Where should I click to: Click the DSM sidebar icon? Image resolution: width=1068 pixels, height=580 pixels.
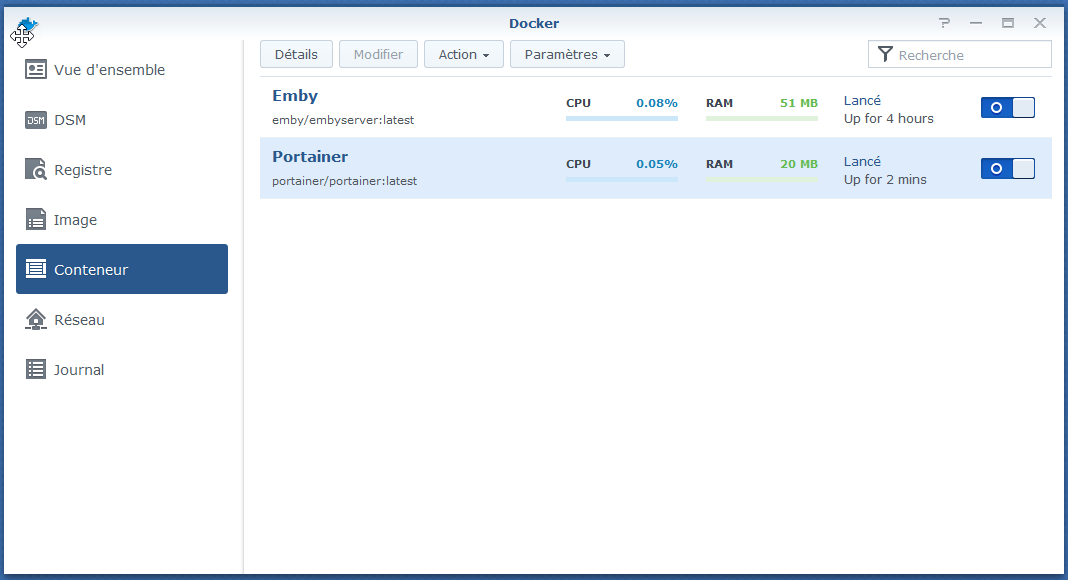(35, 120)
